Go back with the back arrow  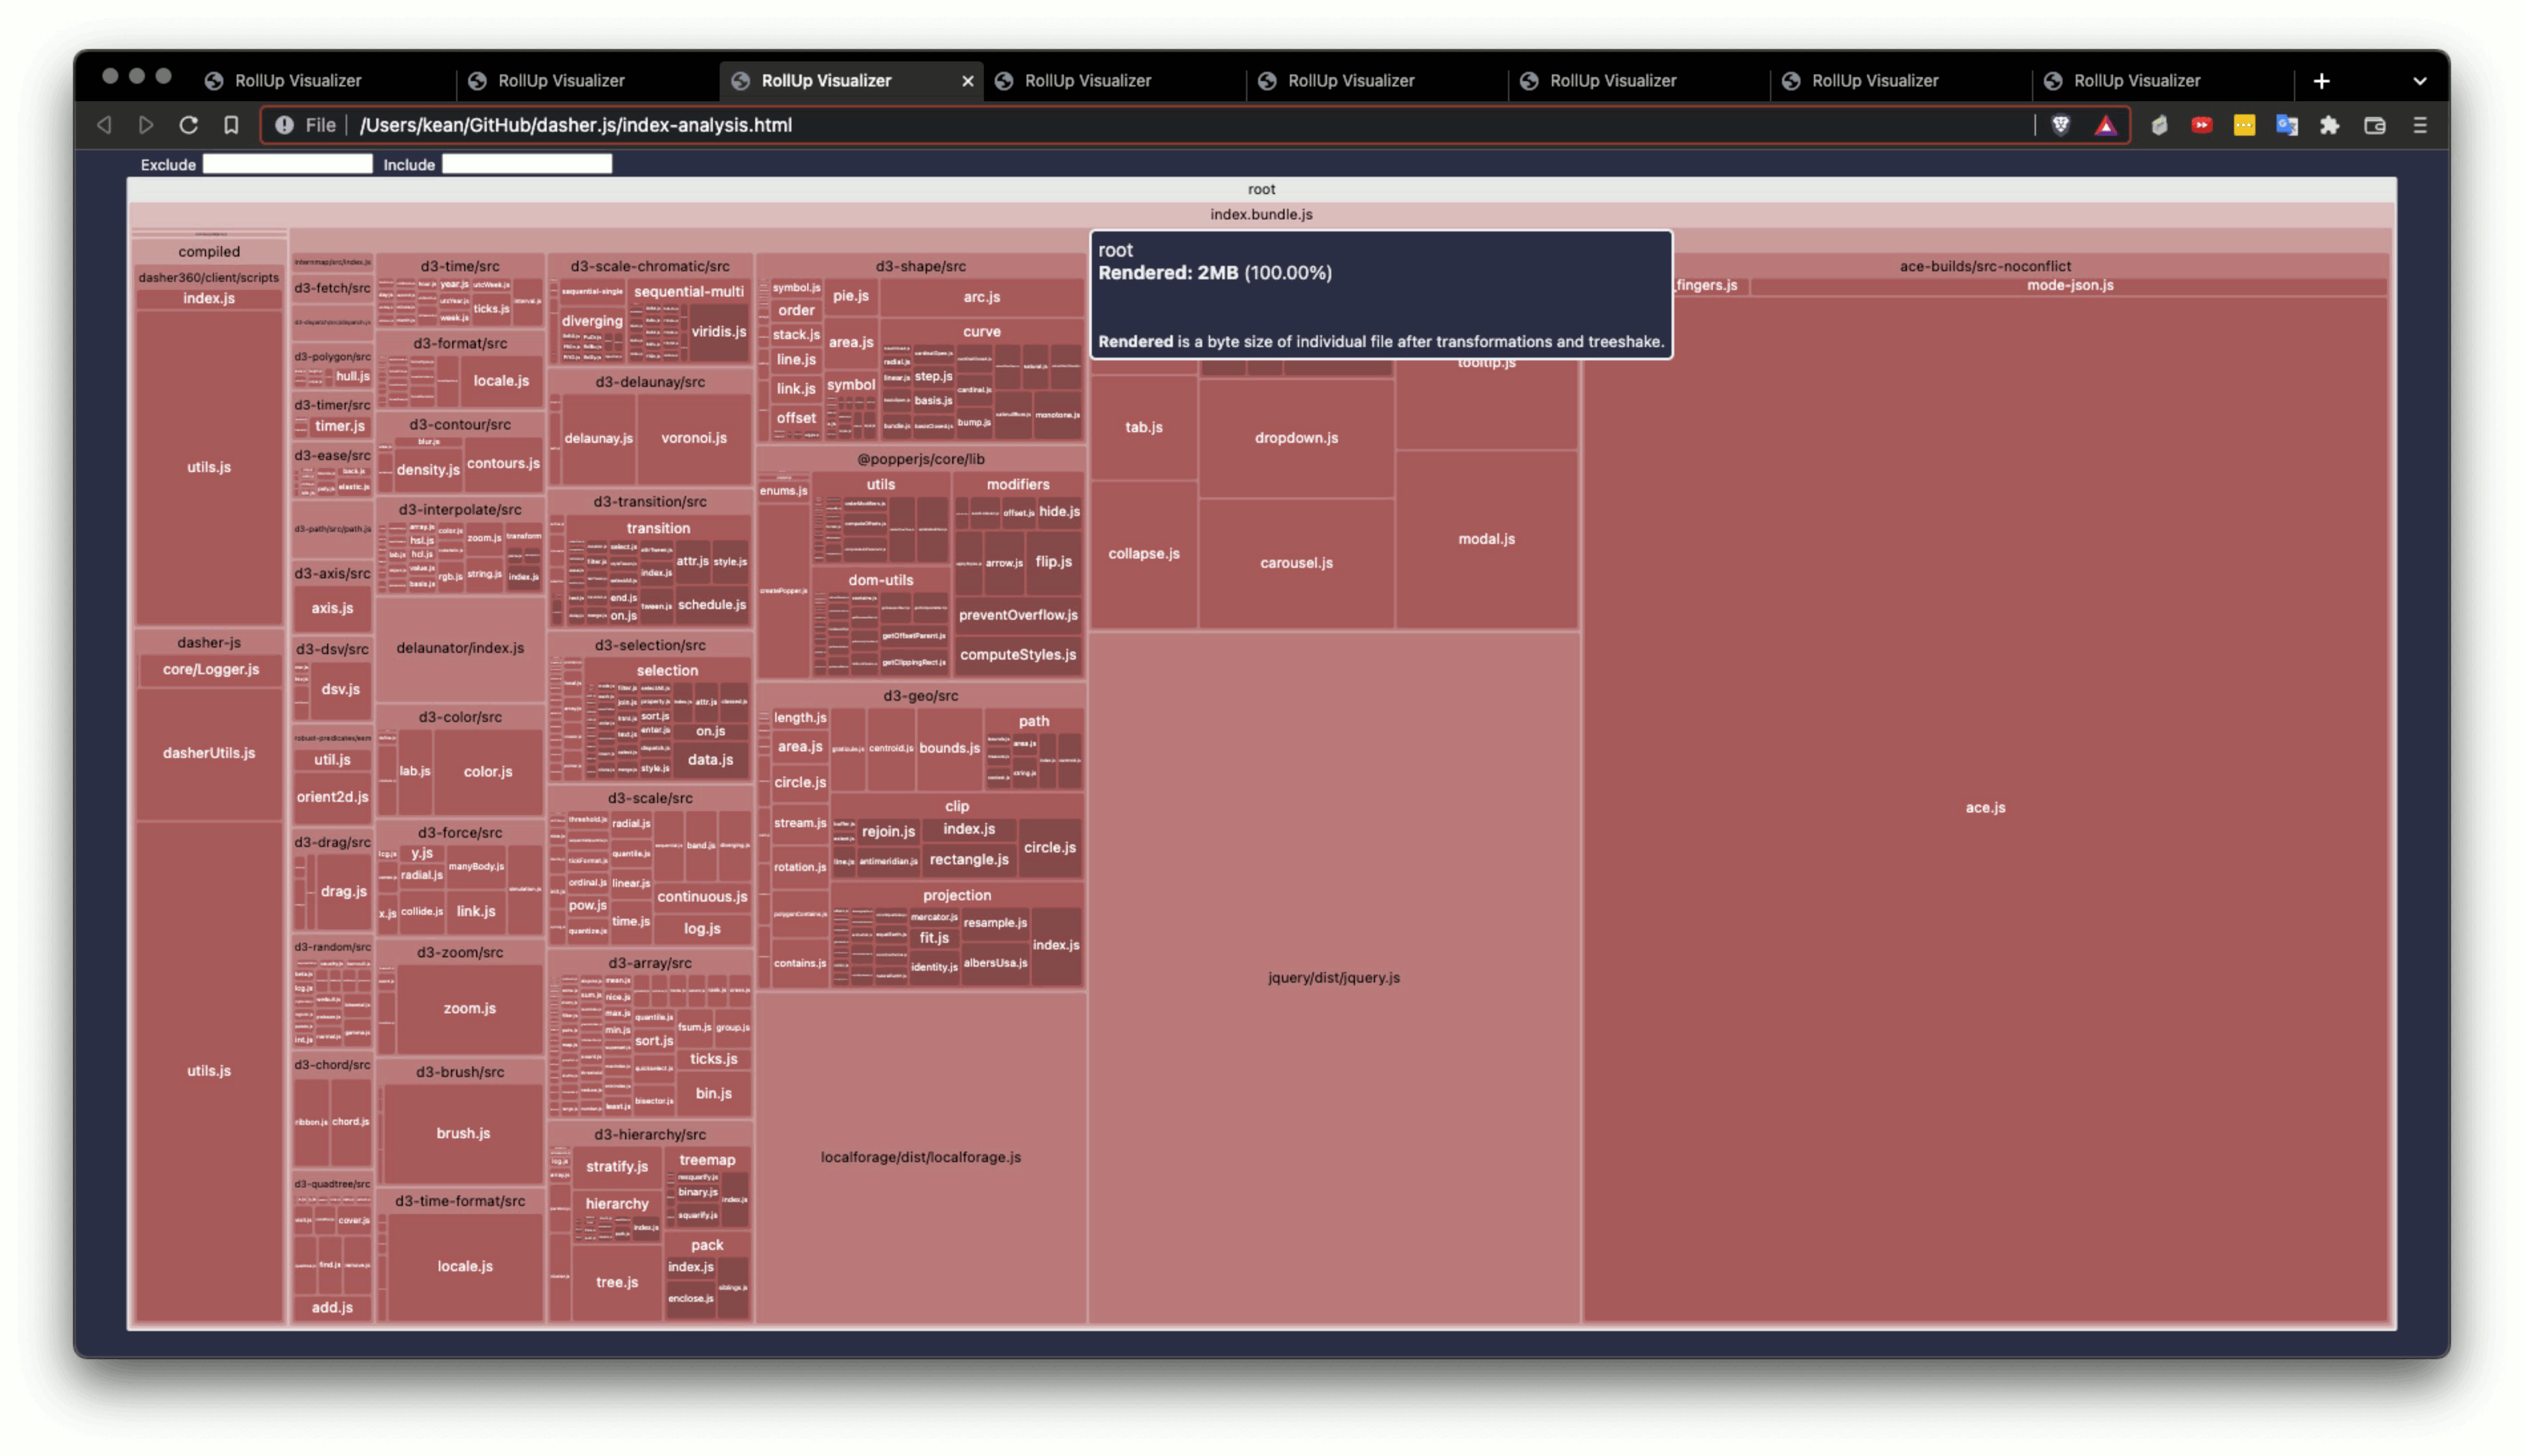[x=104, y=125]
